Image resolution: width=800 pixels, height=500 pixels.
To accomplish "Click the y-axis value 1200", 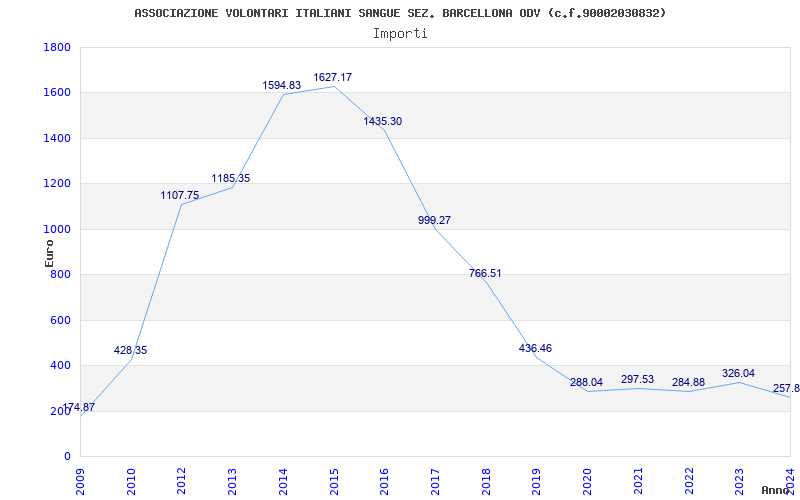I will [x=57, y=184].
